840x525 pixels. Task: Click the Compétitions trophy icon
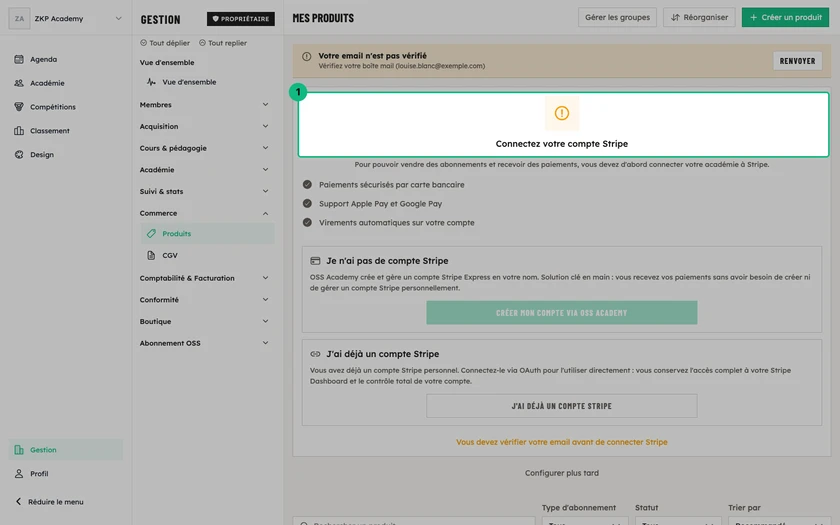(x=19, y=107)
